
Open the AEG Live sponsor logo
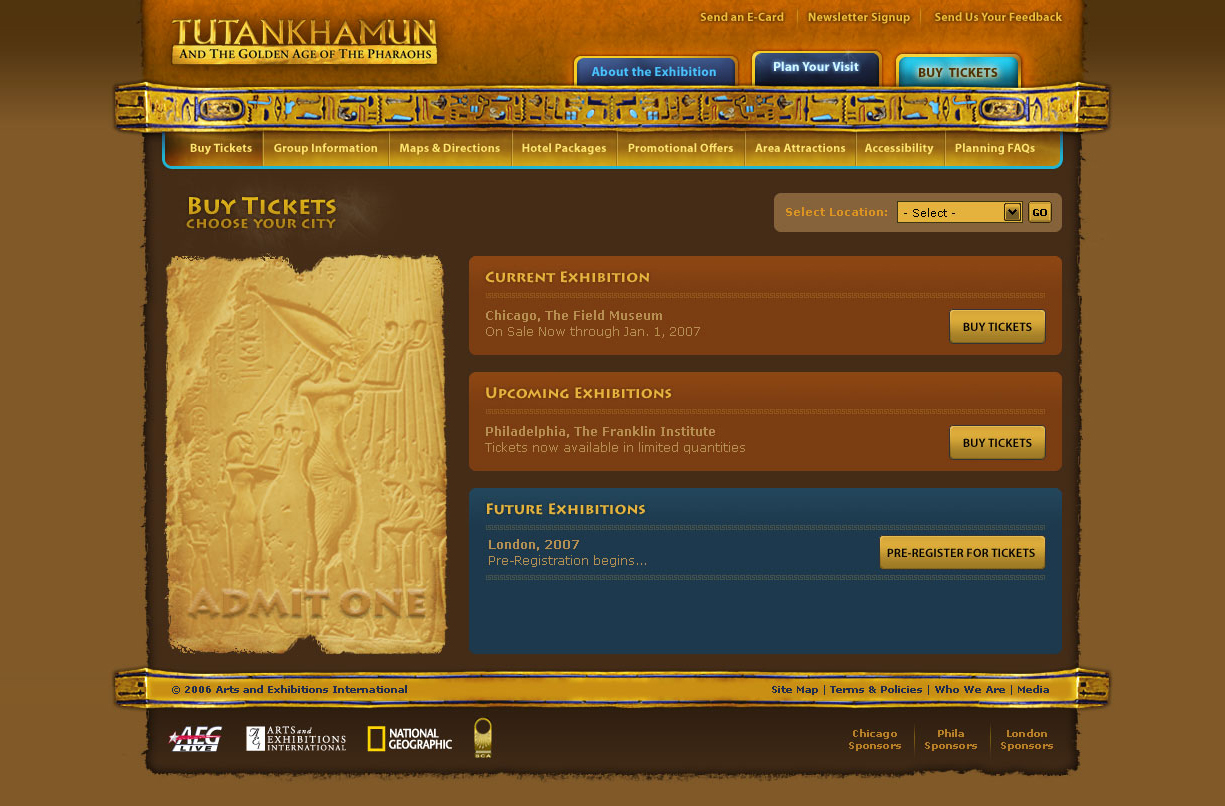coord(195,739)
